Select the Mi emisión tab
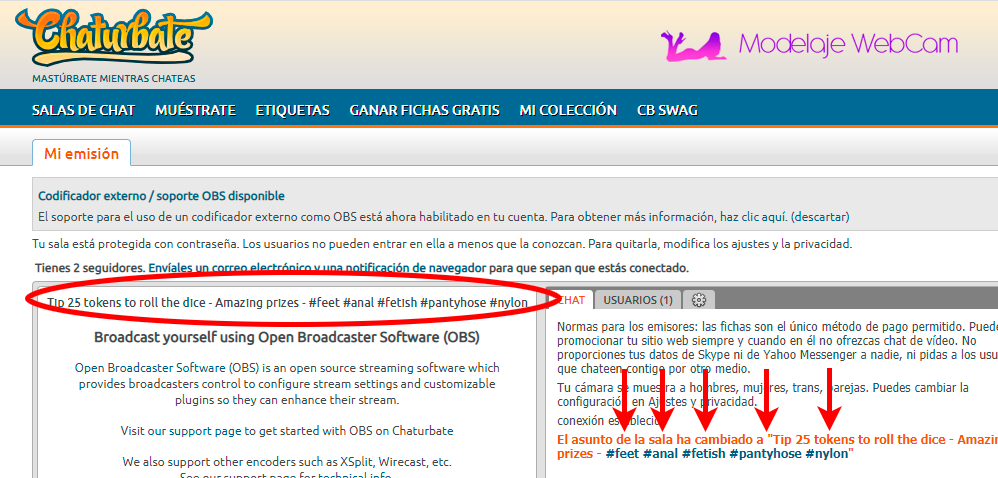This screenshot has width=998, height=478. 81,153
